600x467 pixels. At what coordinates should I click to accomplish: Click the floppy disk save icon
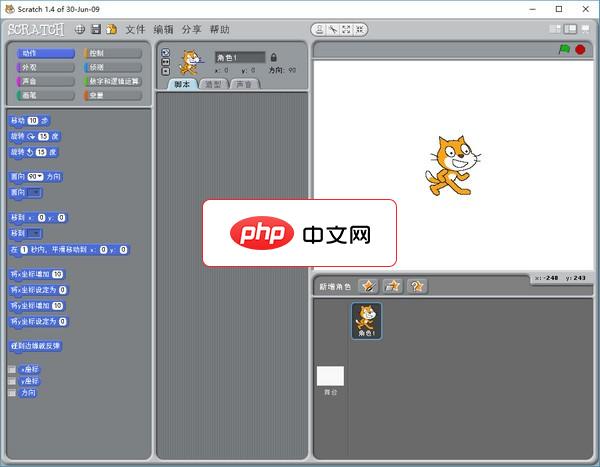pyautogui.click(x=96, y=29)
